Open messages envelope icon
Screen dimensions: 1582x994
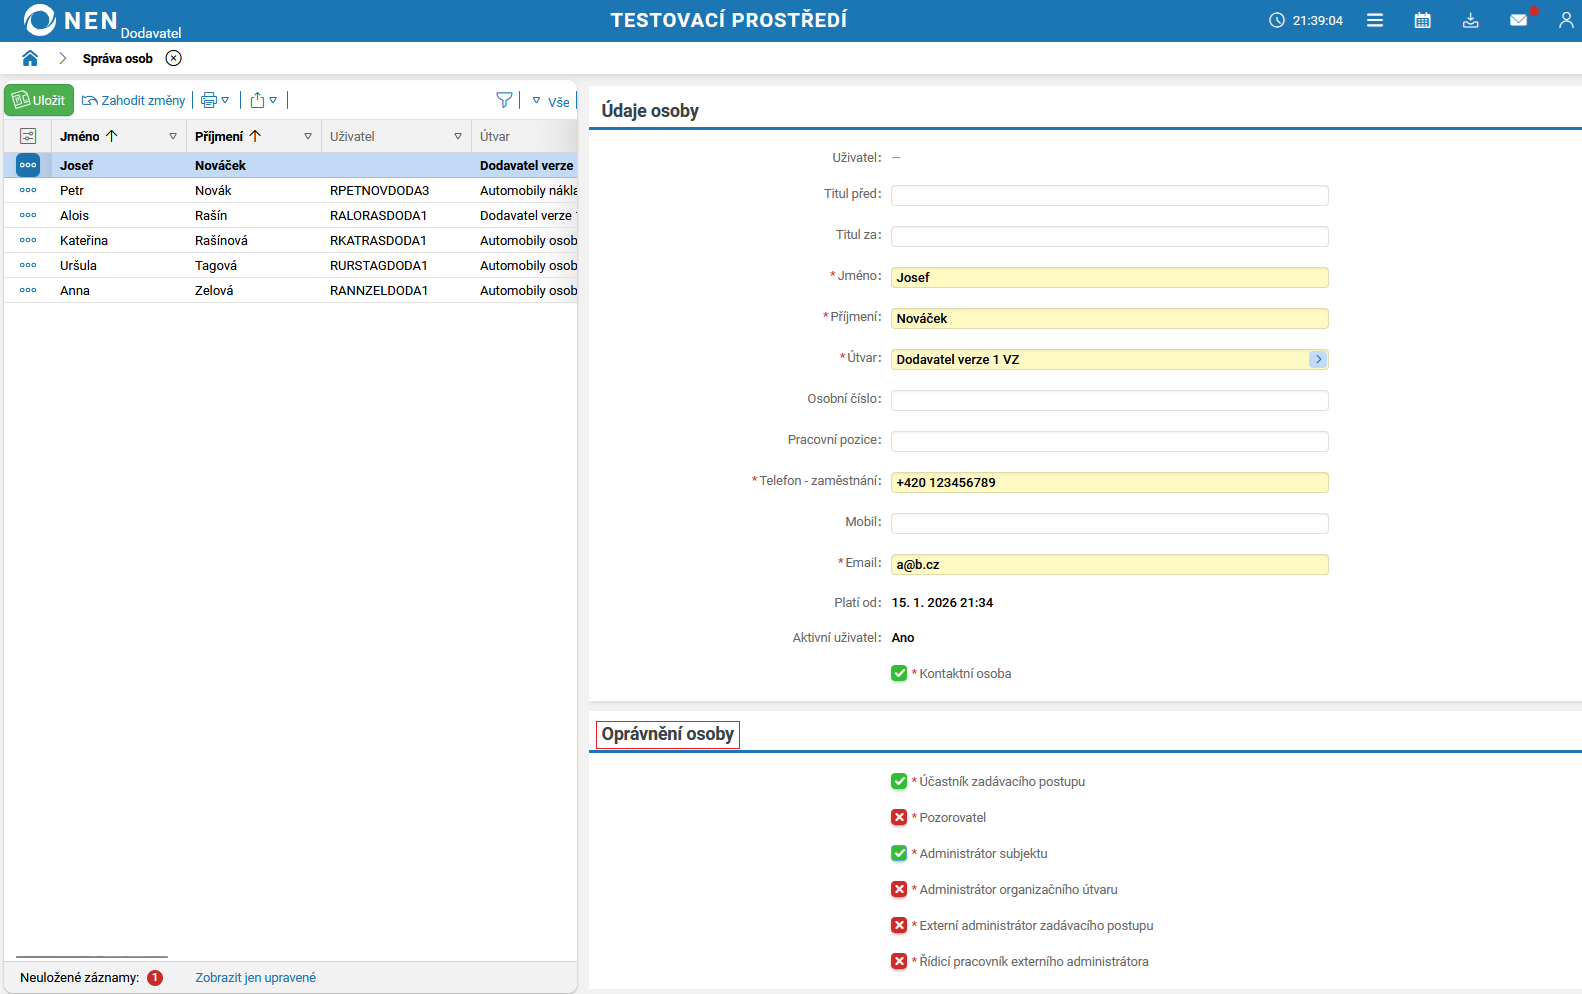1518,20
